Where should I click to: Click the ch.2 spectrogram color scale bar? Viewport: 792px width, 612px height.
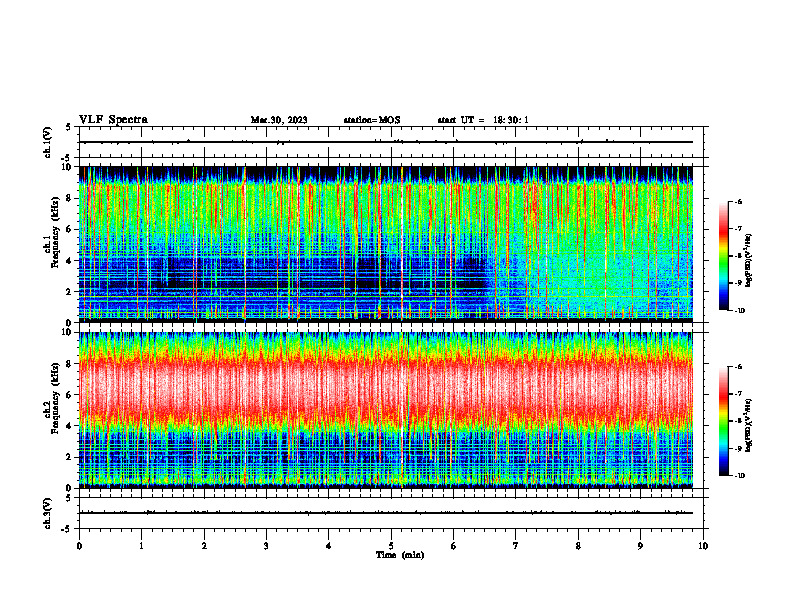[x=723, y=421]
